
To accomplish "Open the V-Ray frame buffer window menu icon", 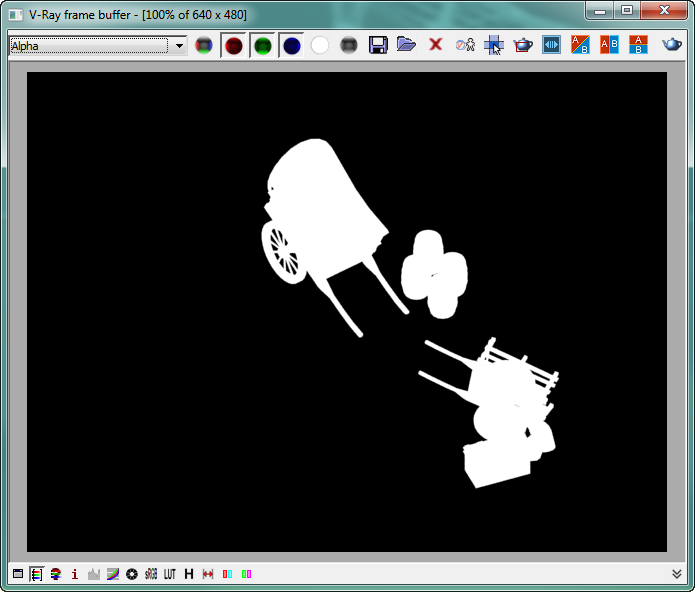I will pyautogui.click(x=15, y=14).
